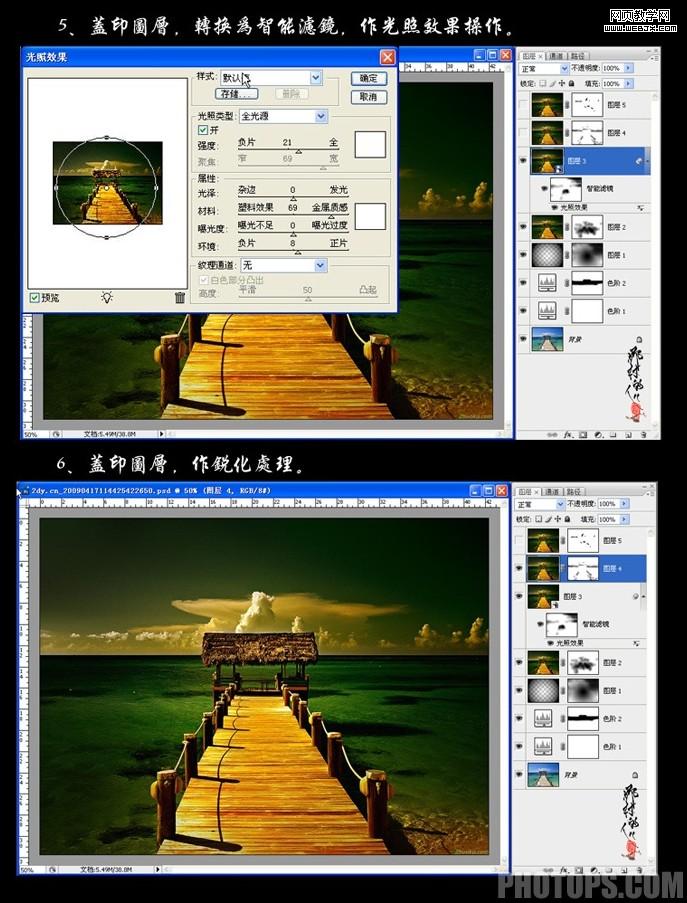687x903 pixels.
Task: Open blend mode 正常 dropdown in step 5 panel
Action: 564,69
